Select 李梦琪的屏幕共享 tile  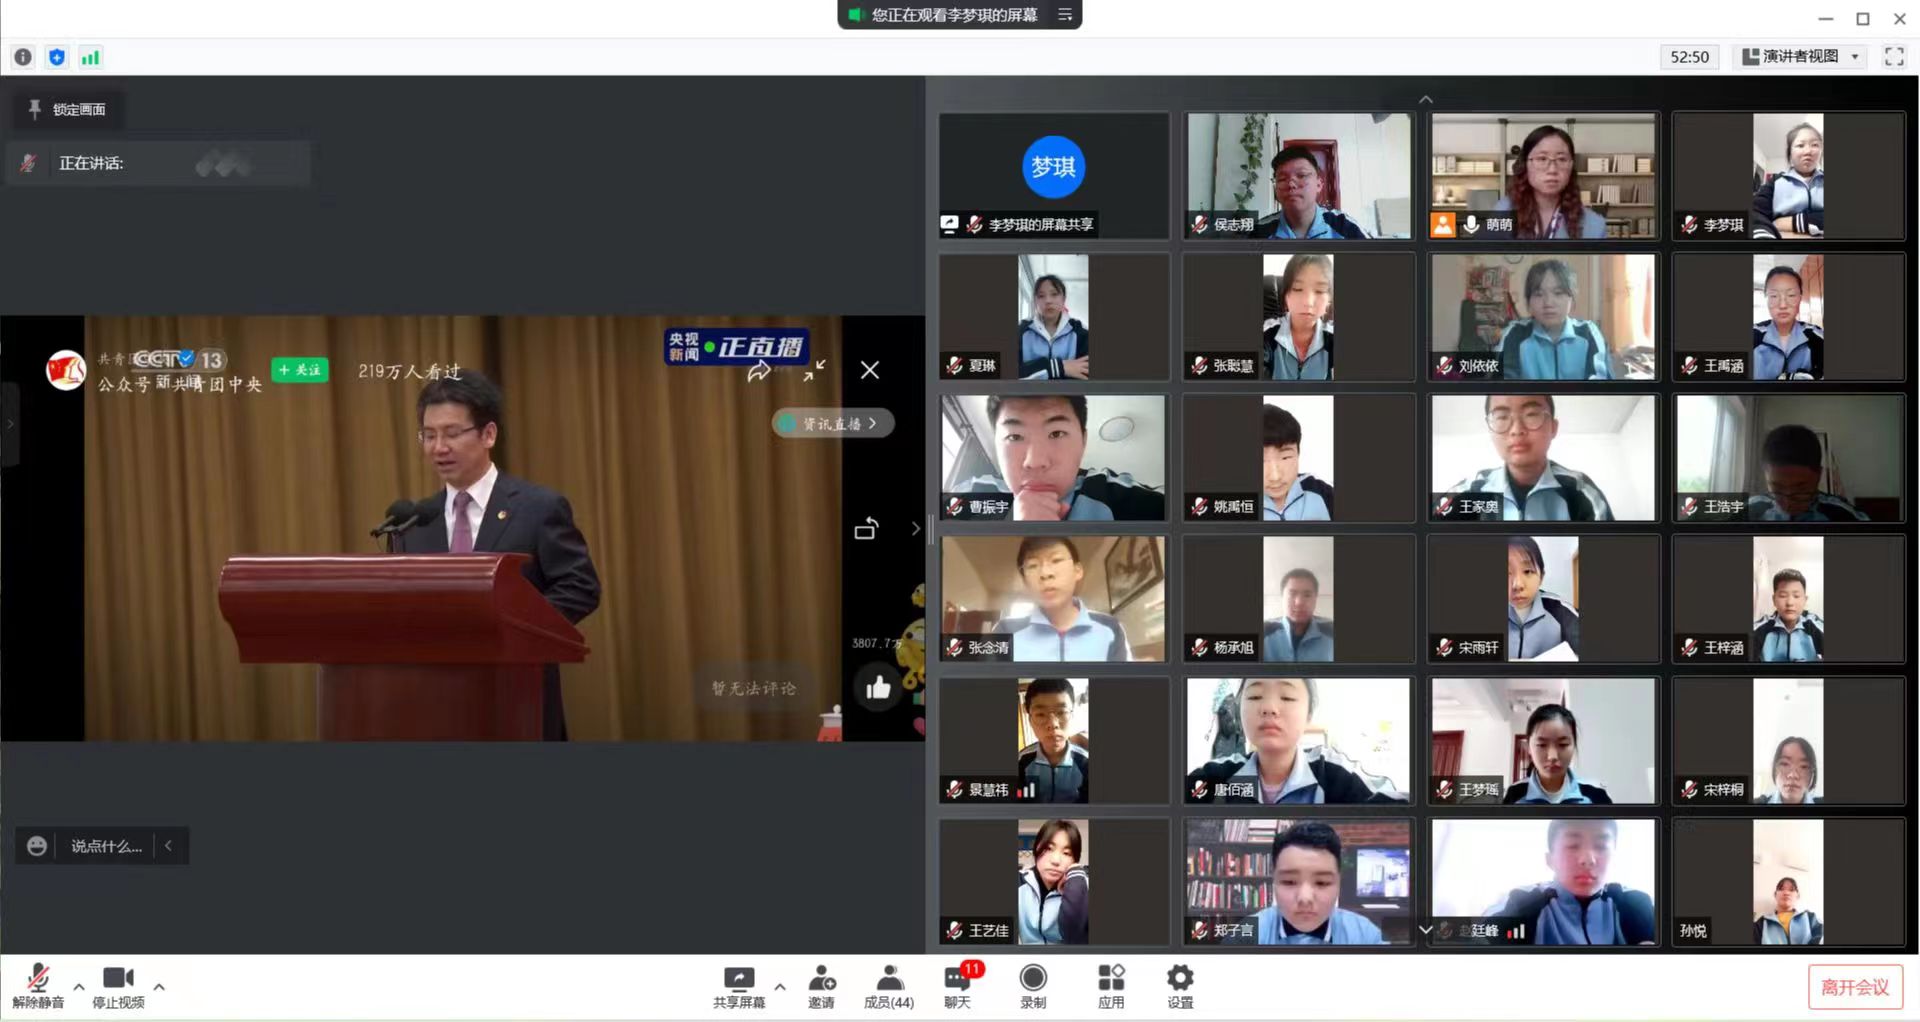(1054, 176)
